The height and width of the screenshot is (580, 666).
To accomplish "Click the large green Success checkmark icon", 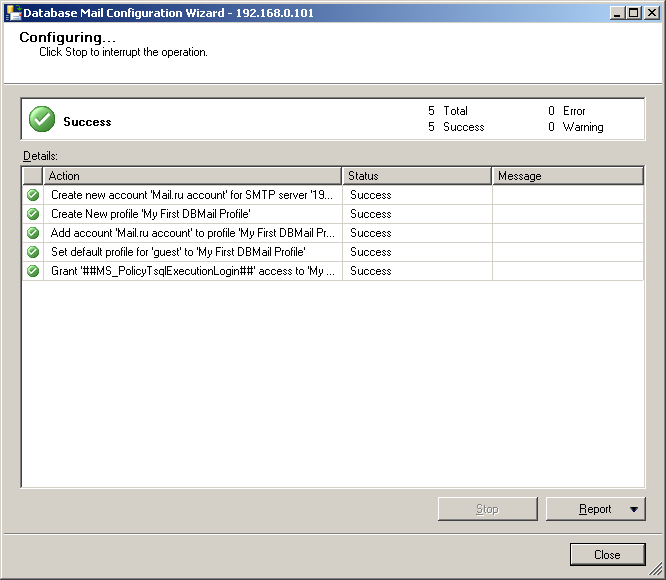I will 42,119.
